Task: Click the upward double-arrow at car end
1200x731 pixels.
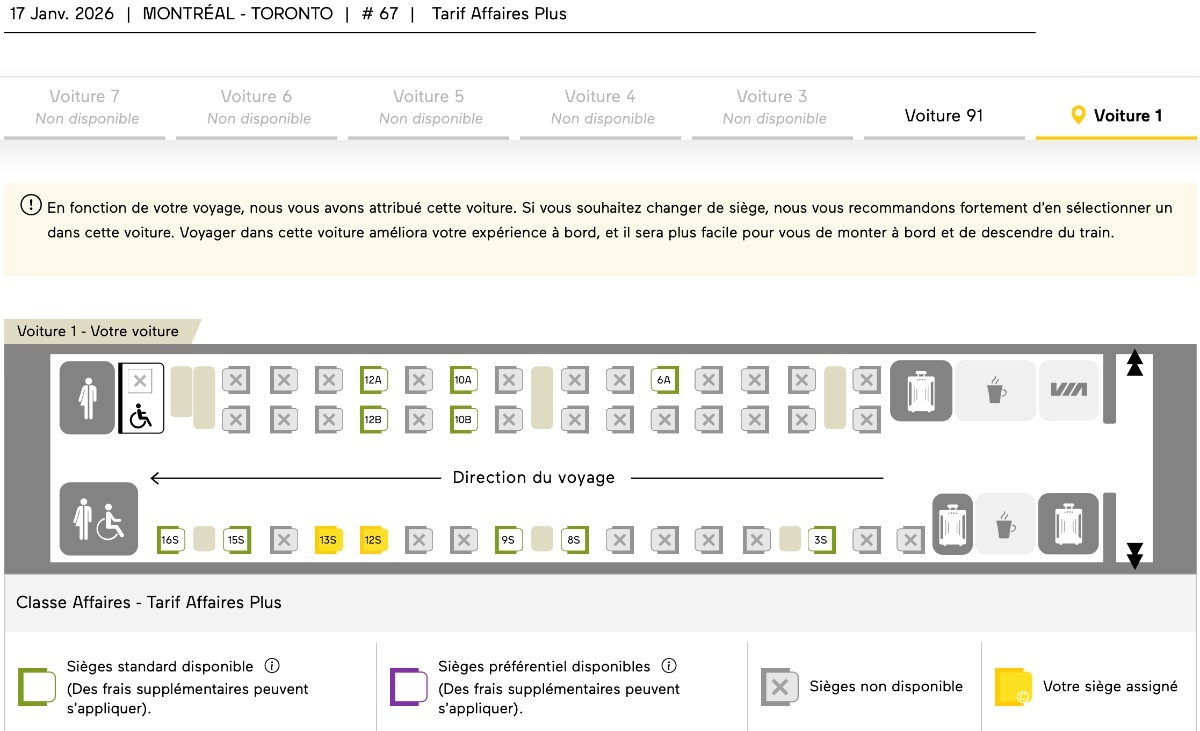Action: pyautogui.click(x=1134, y=363)
